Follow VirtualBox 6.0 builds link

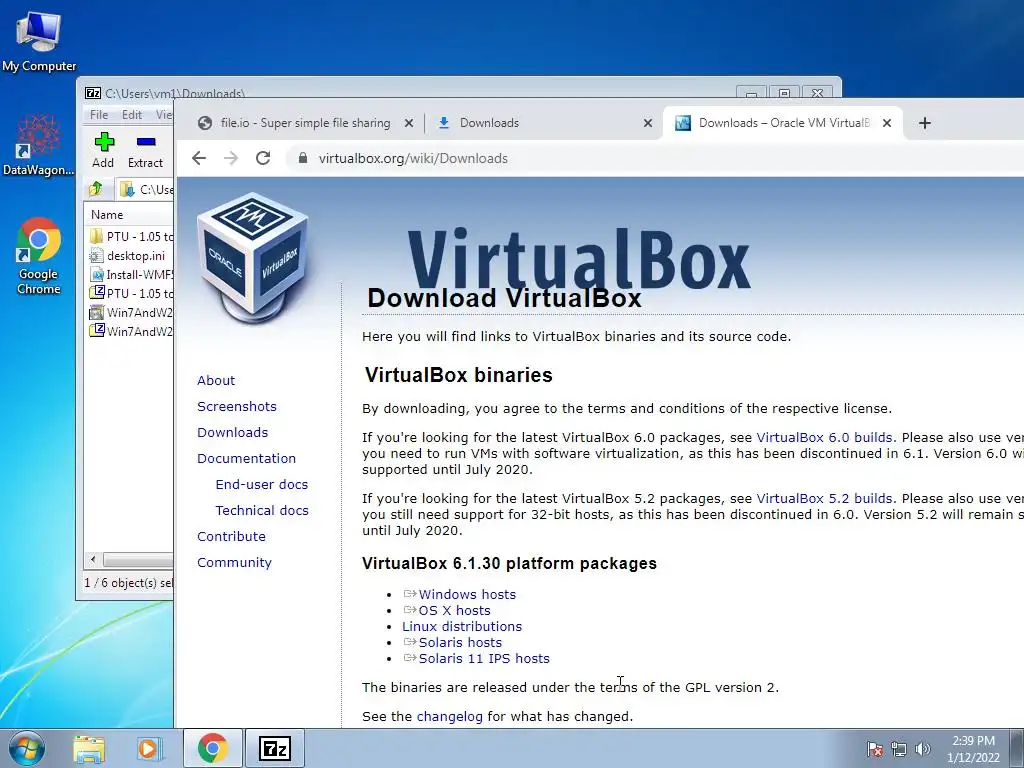(825, 438)
